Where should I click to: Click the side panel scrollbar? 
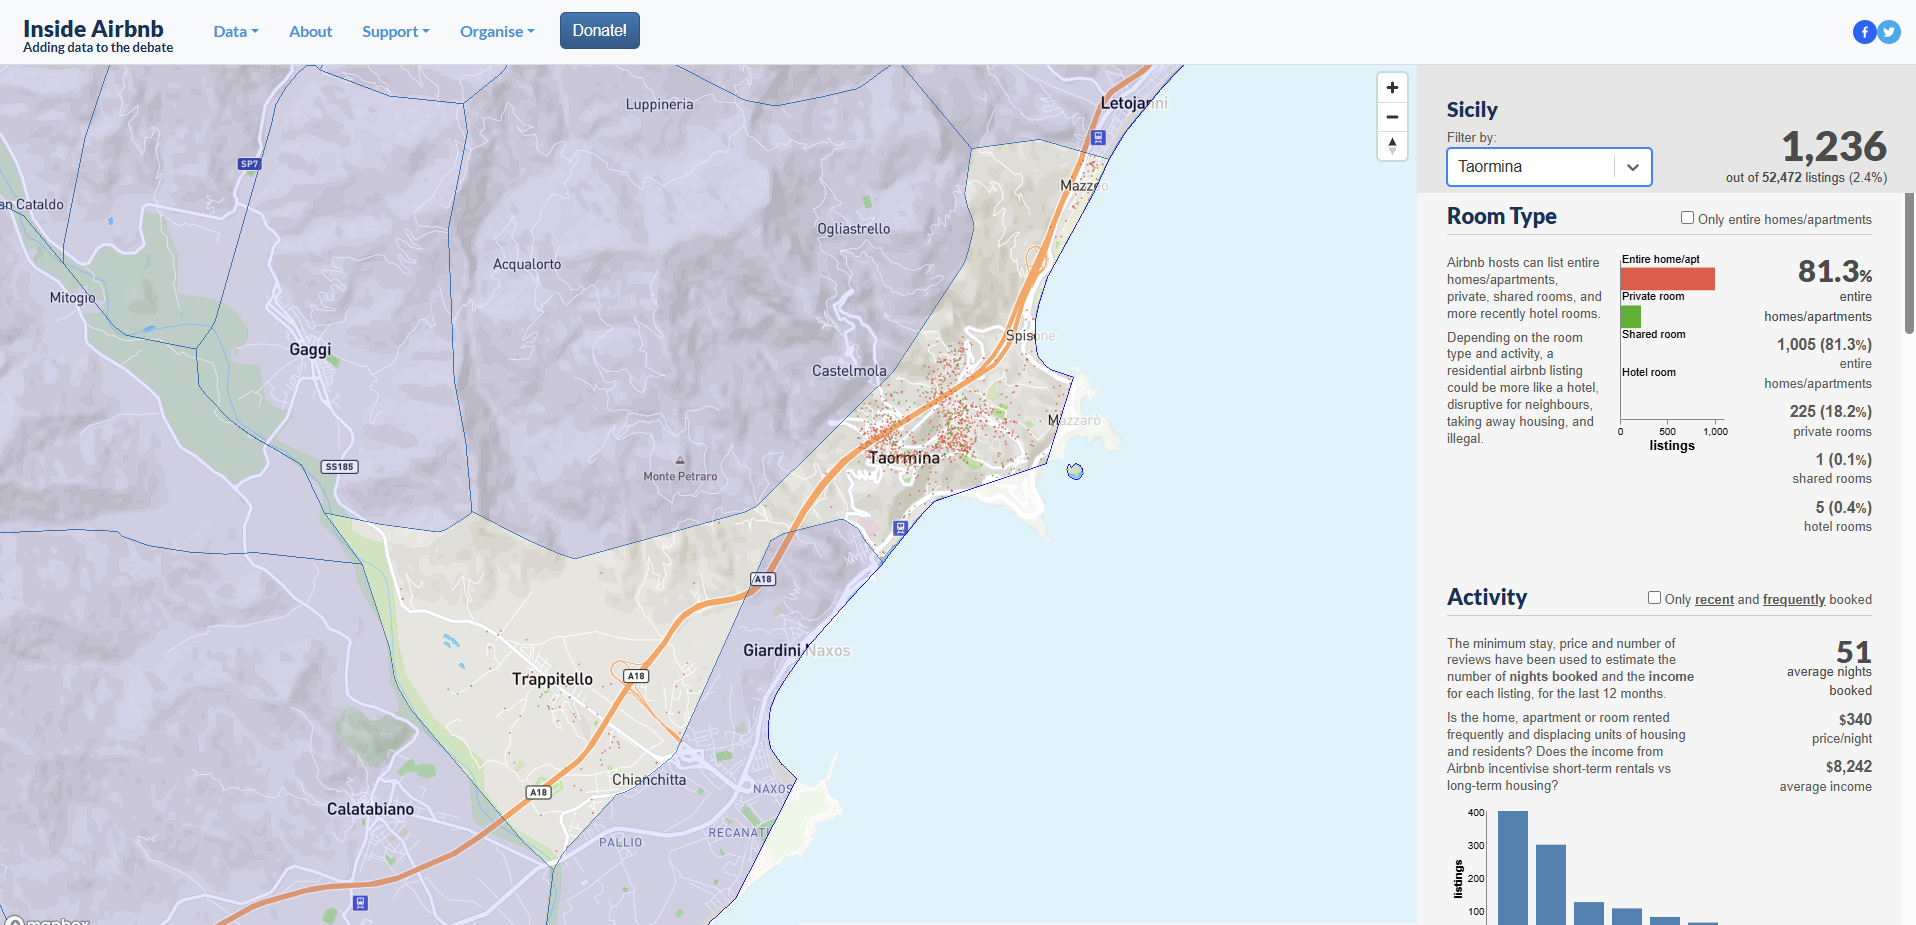[x=1910, y=263]
